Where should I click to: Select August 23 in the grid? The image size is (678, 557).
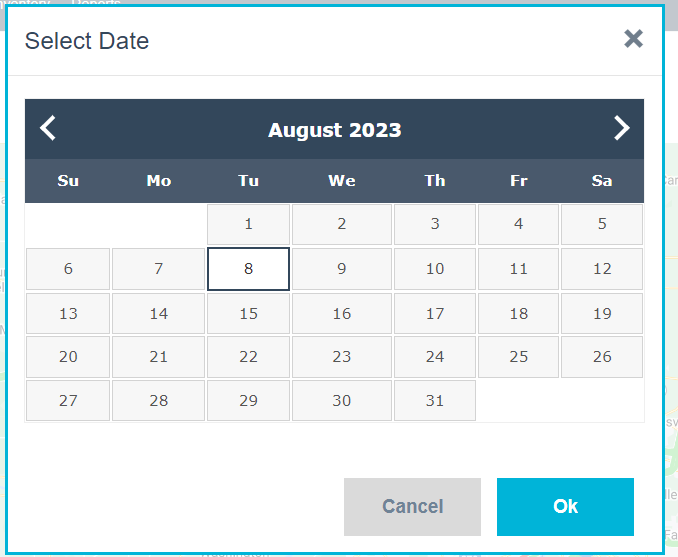point(342,357)
